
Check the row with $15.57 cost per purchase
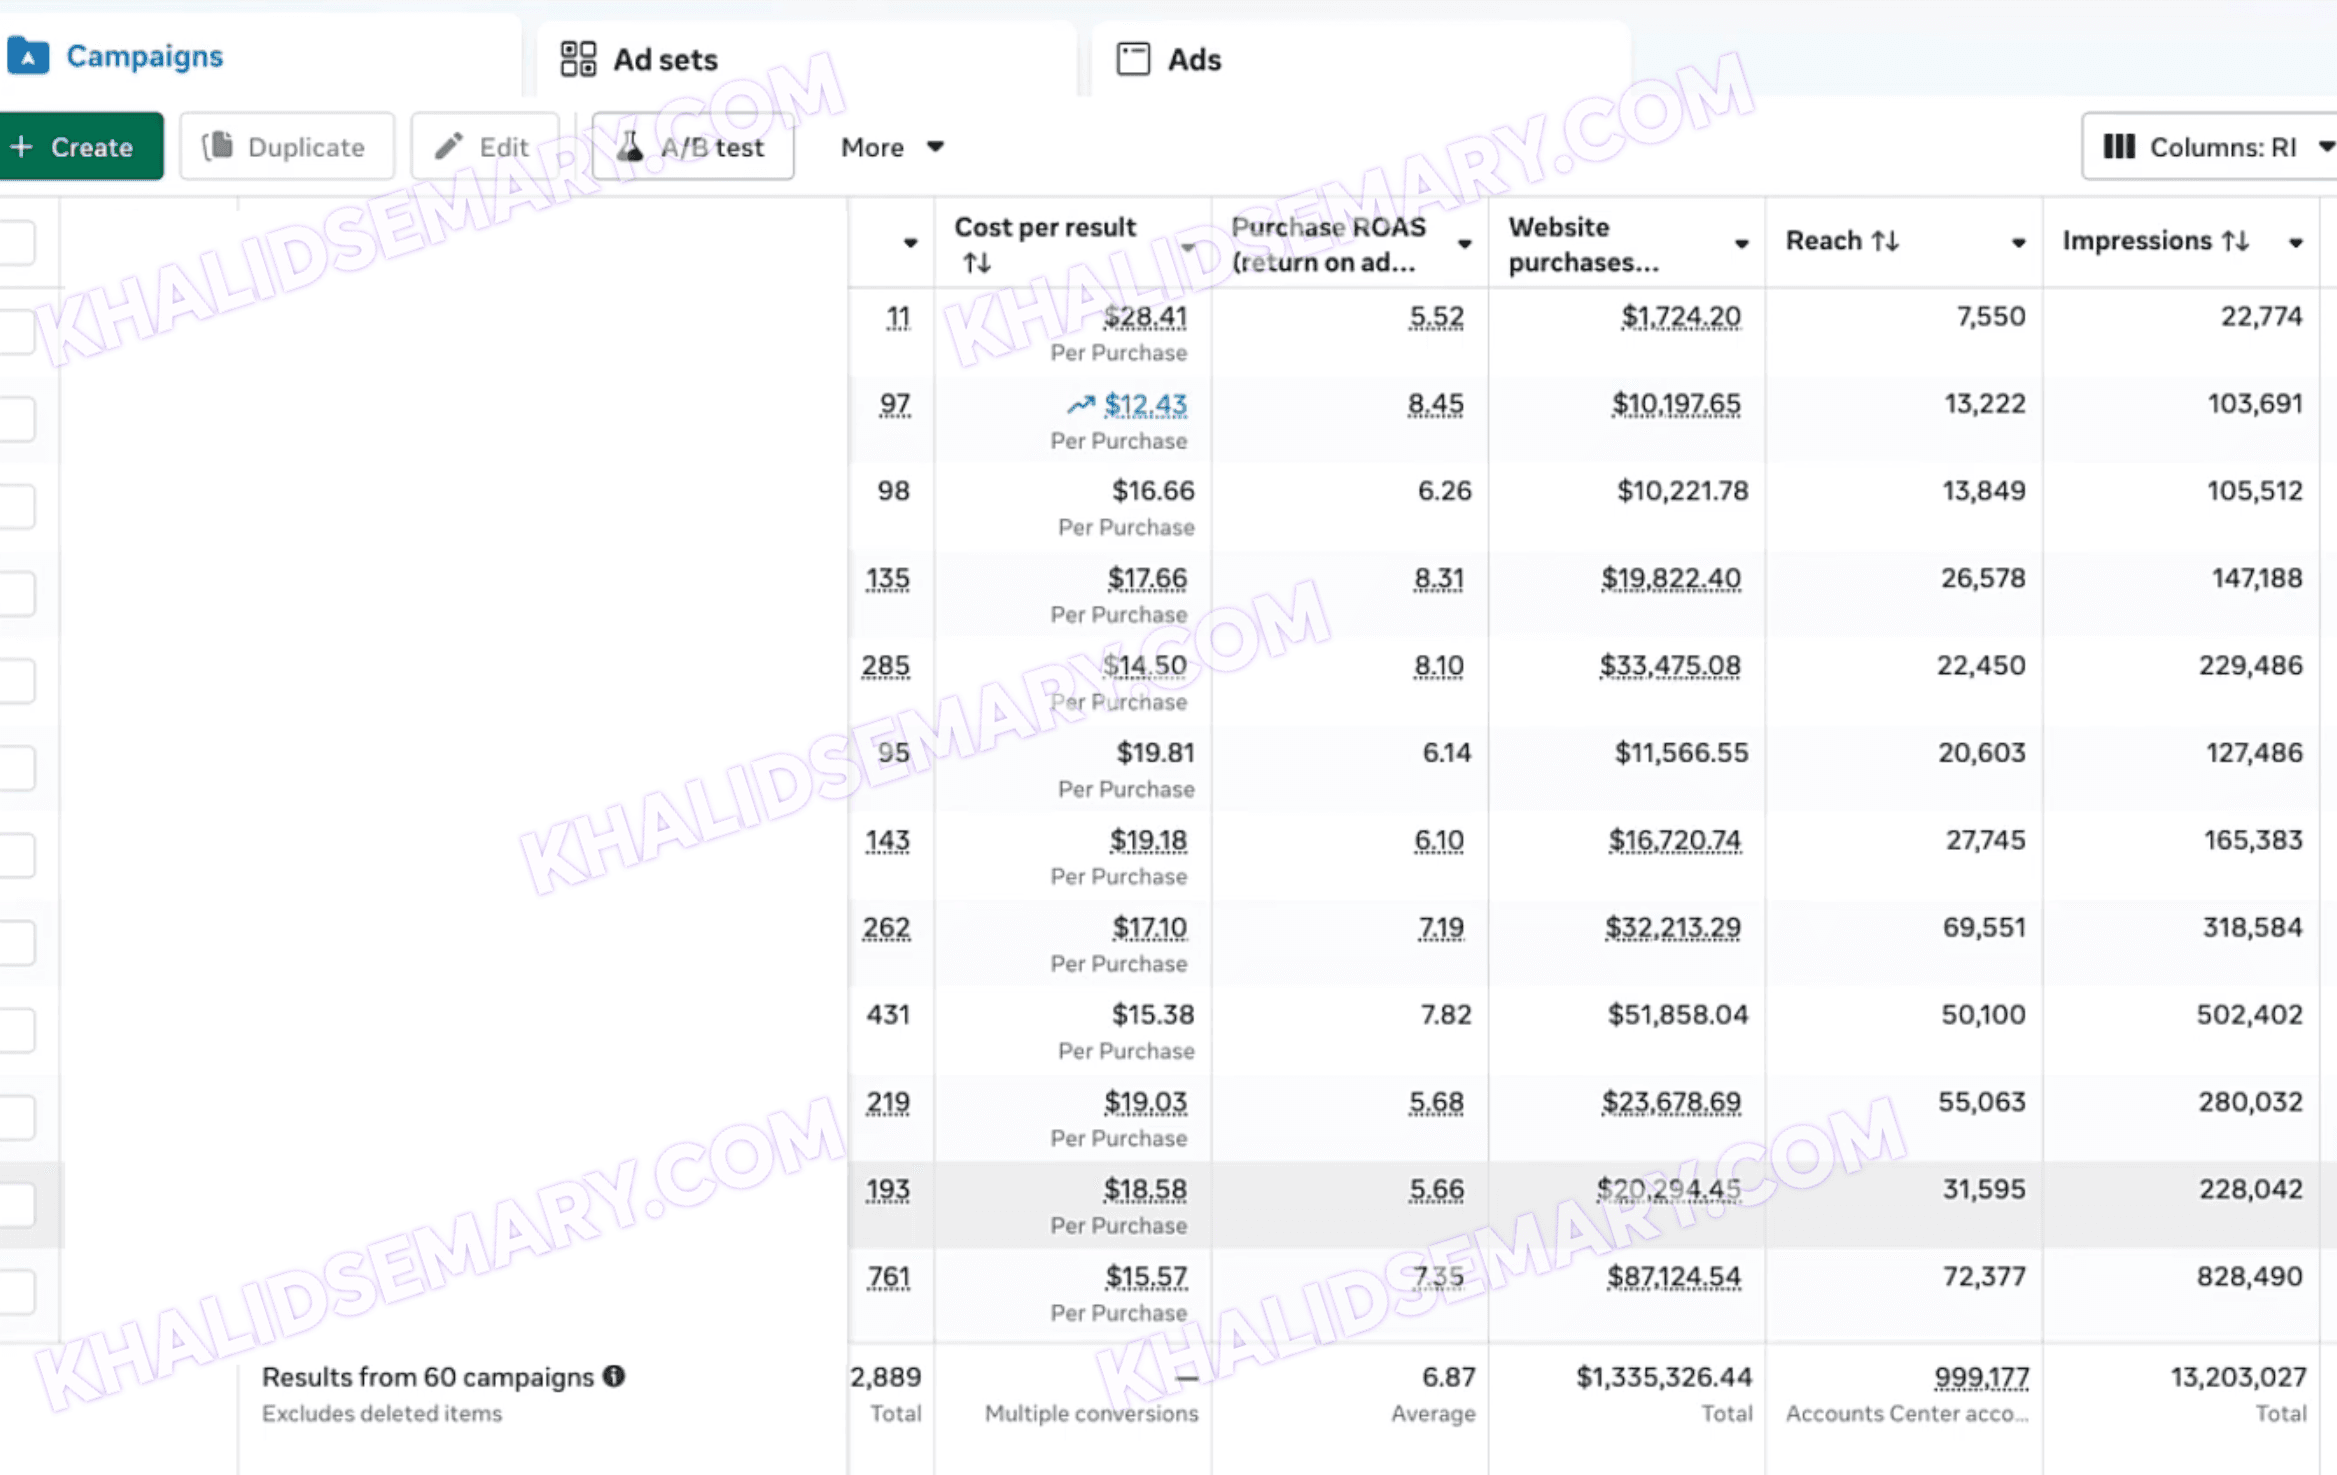[17, 1291]
